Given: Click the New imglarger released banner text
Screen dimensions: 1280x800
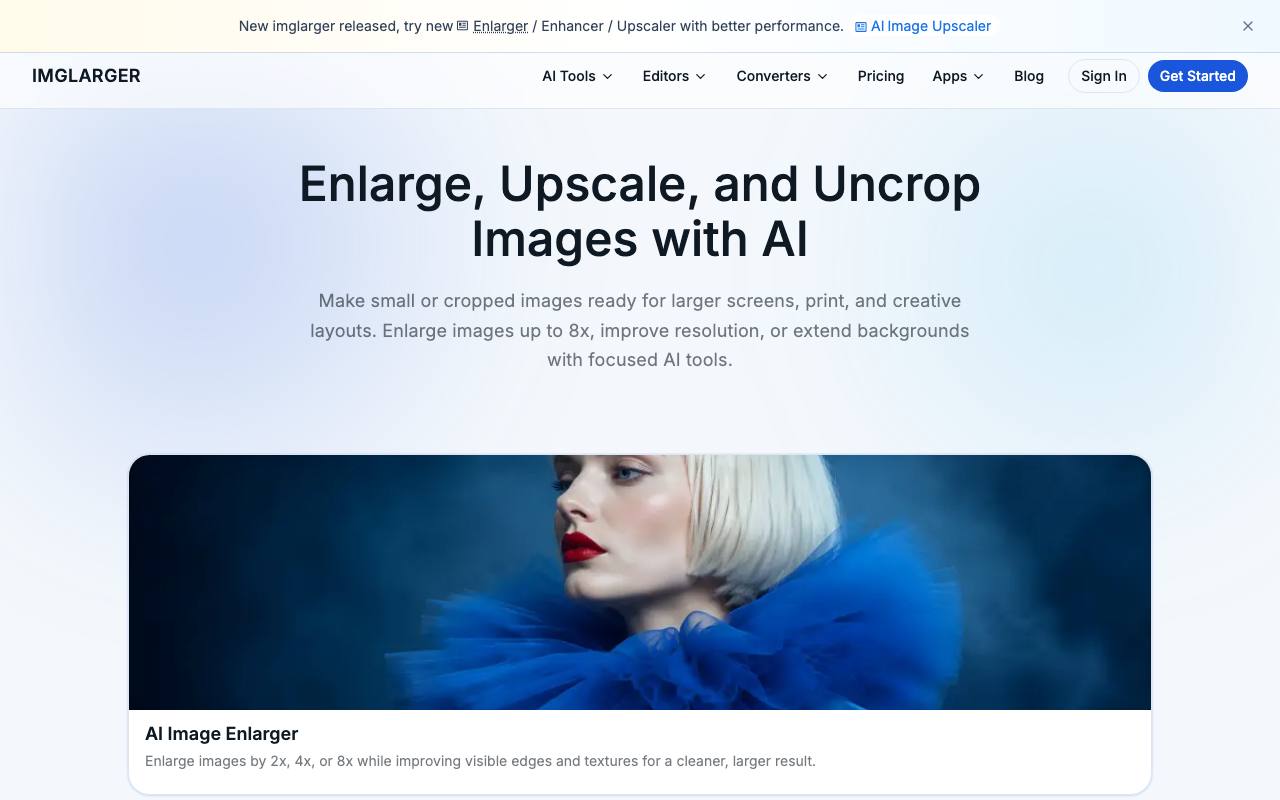Looking at the screenshot, I should [541, 26].
